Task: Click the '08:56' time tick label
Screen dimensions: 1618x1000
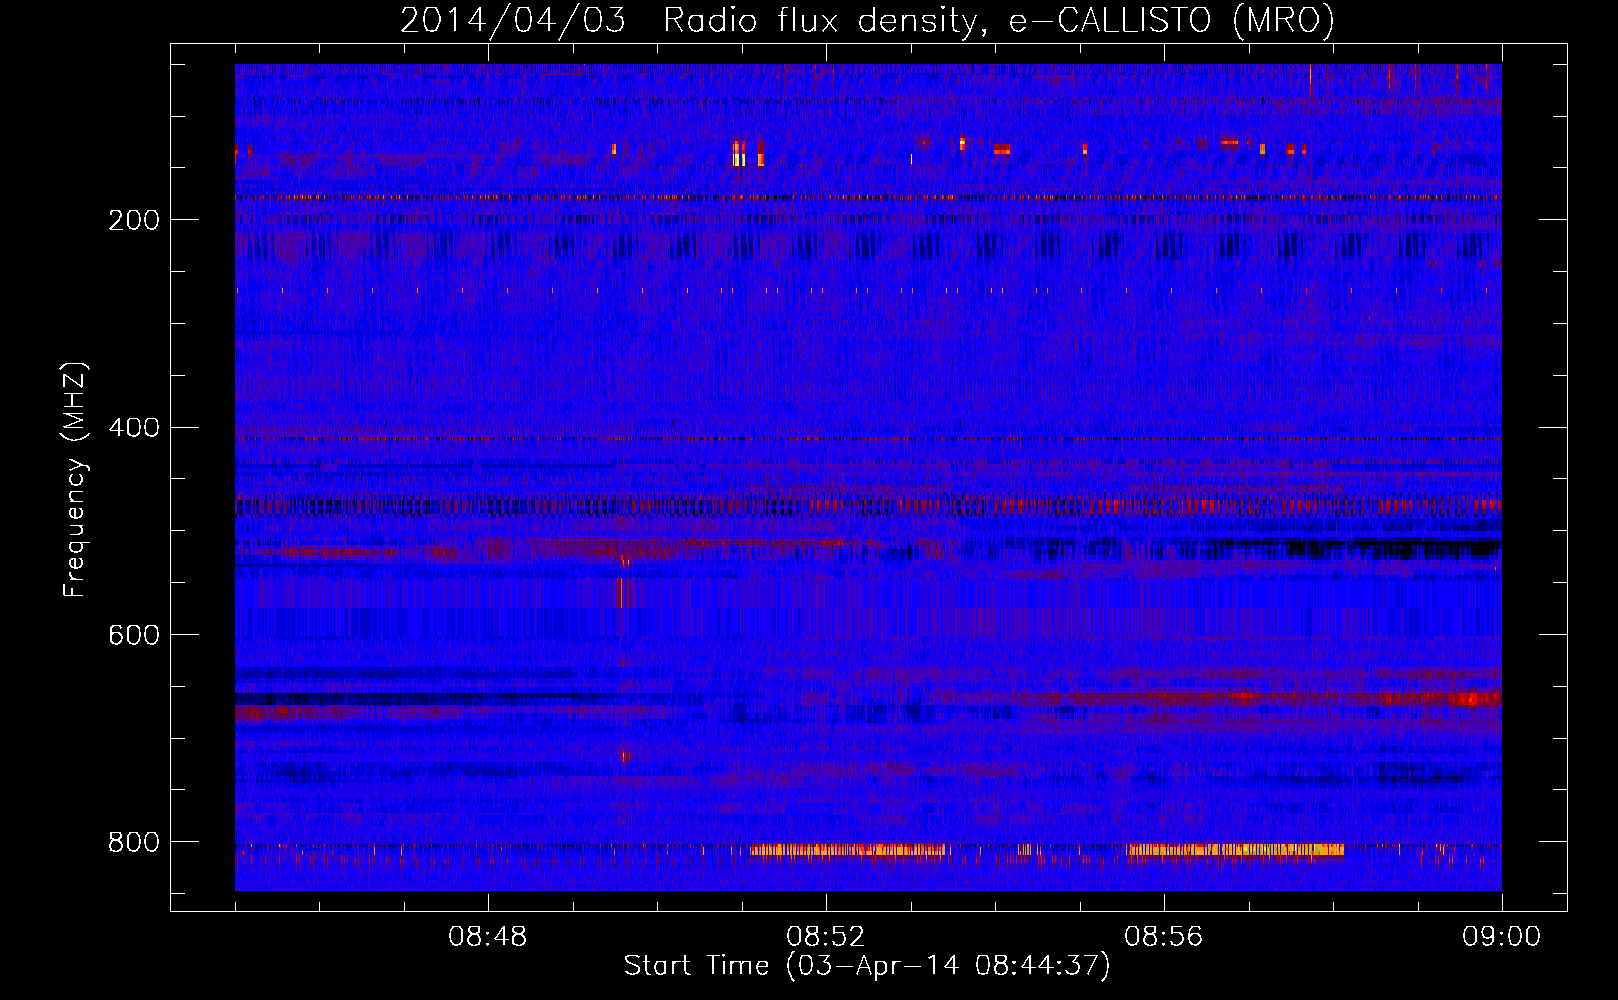Action: click(x=1163, y=937)
